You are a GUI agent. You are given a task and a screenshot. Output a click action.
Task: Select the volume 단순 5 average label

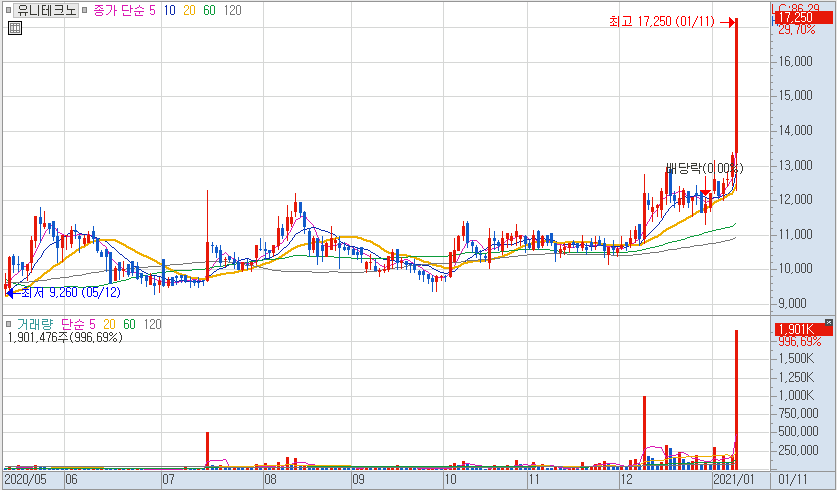(78, 324)
